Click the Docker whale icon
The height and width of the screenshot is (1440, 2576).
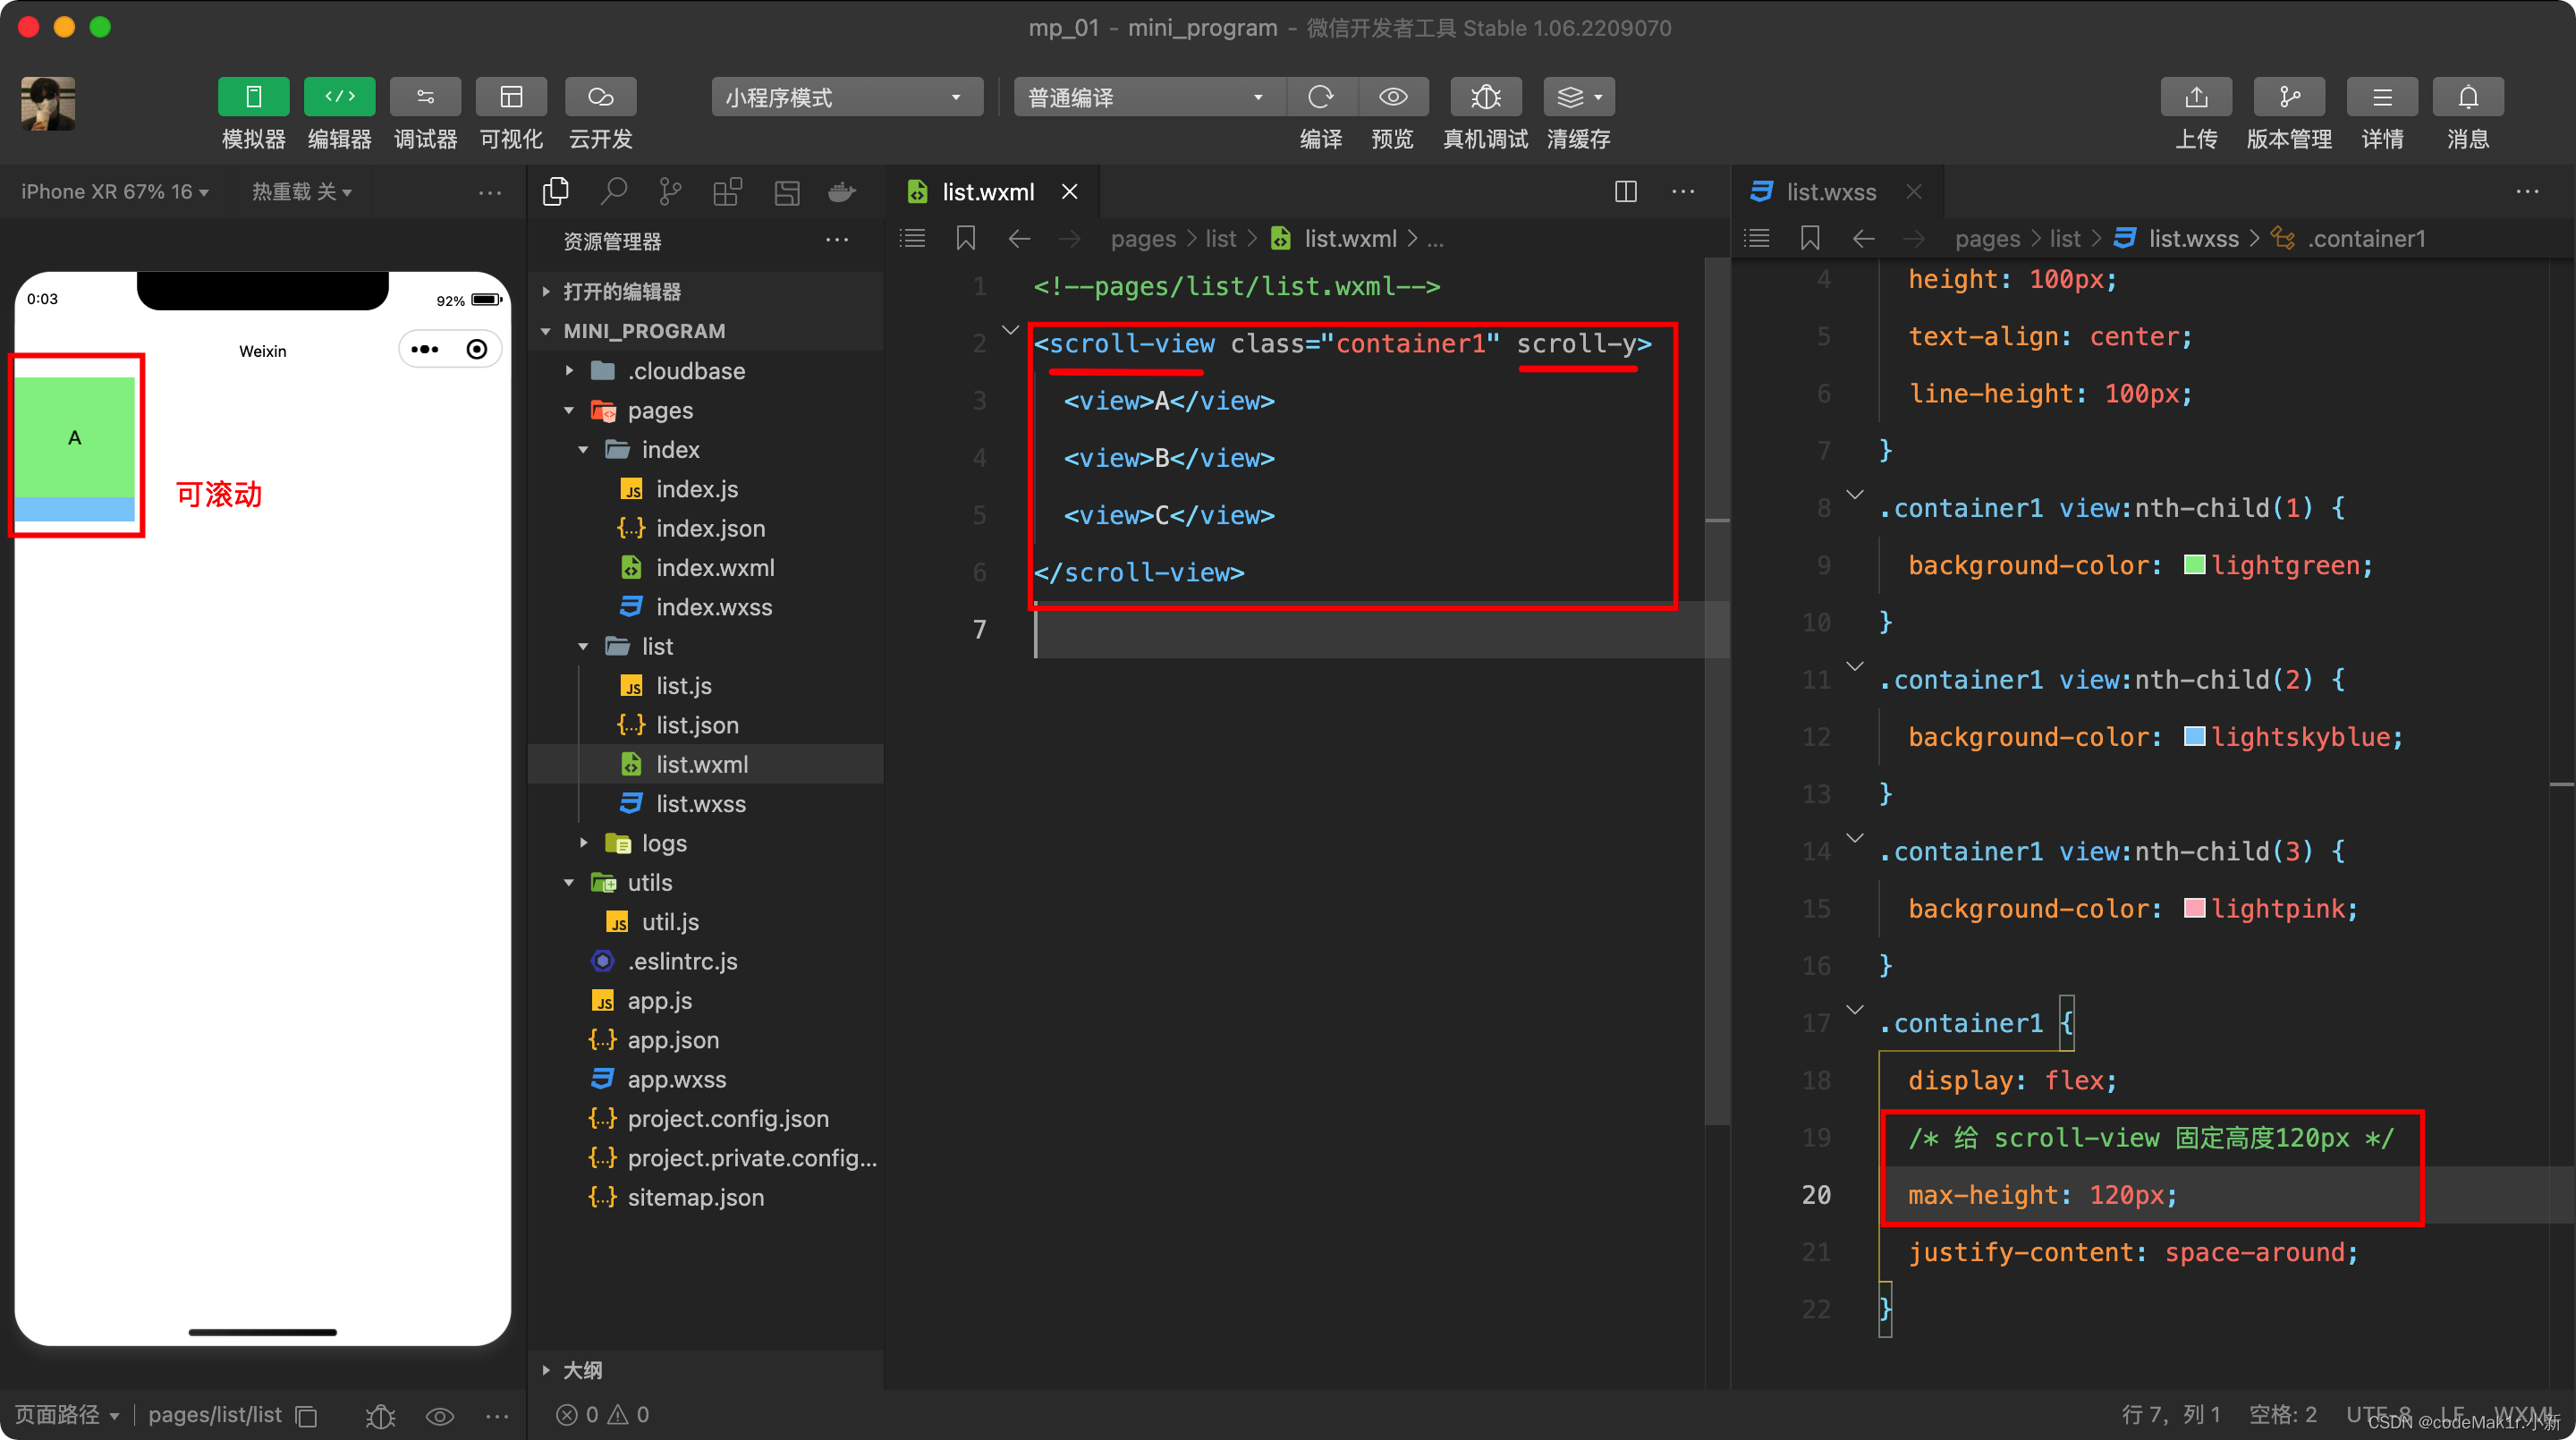pyautogui.click(x=842, y=191)
